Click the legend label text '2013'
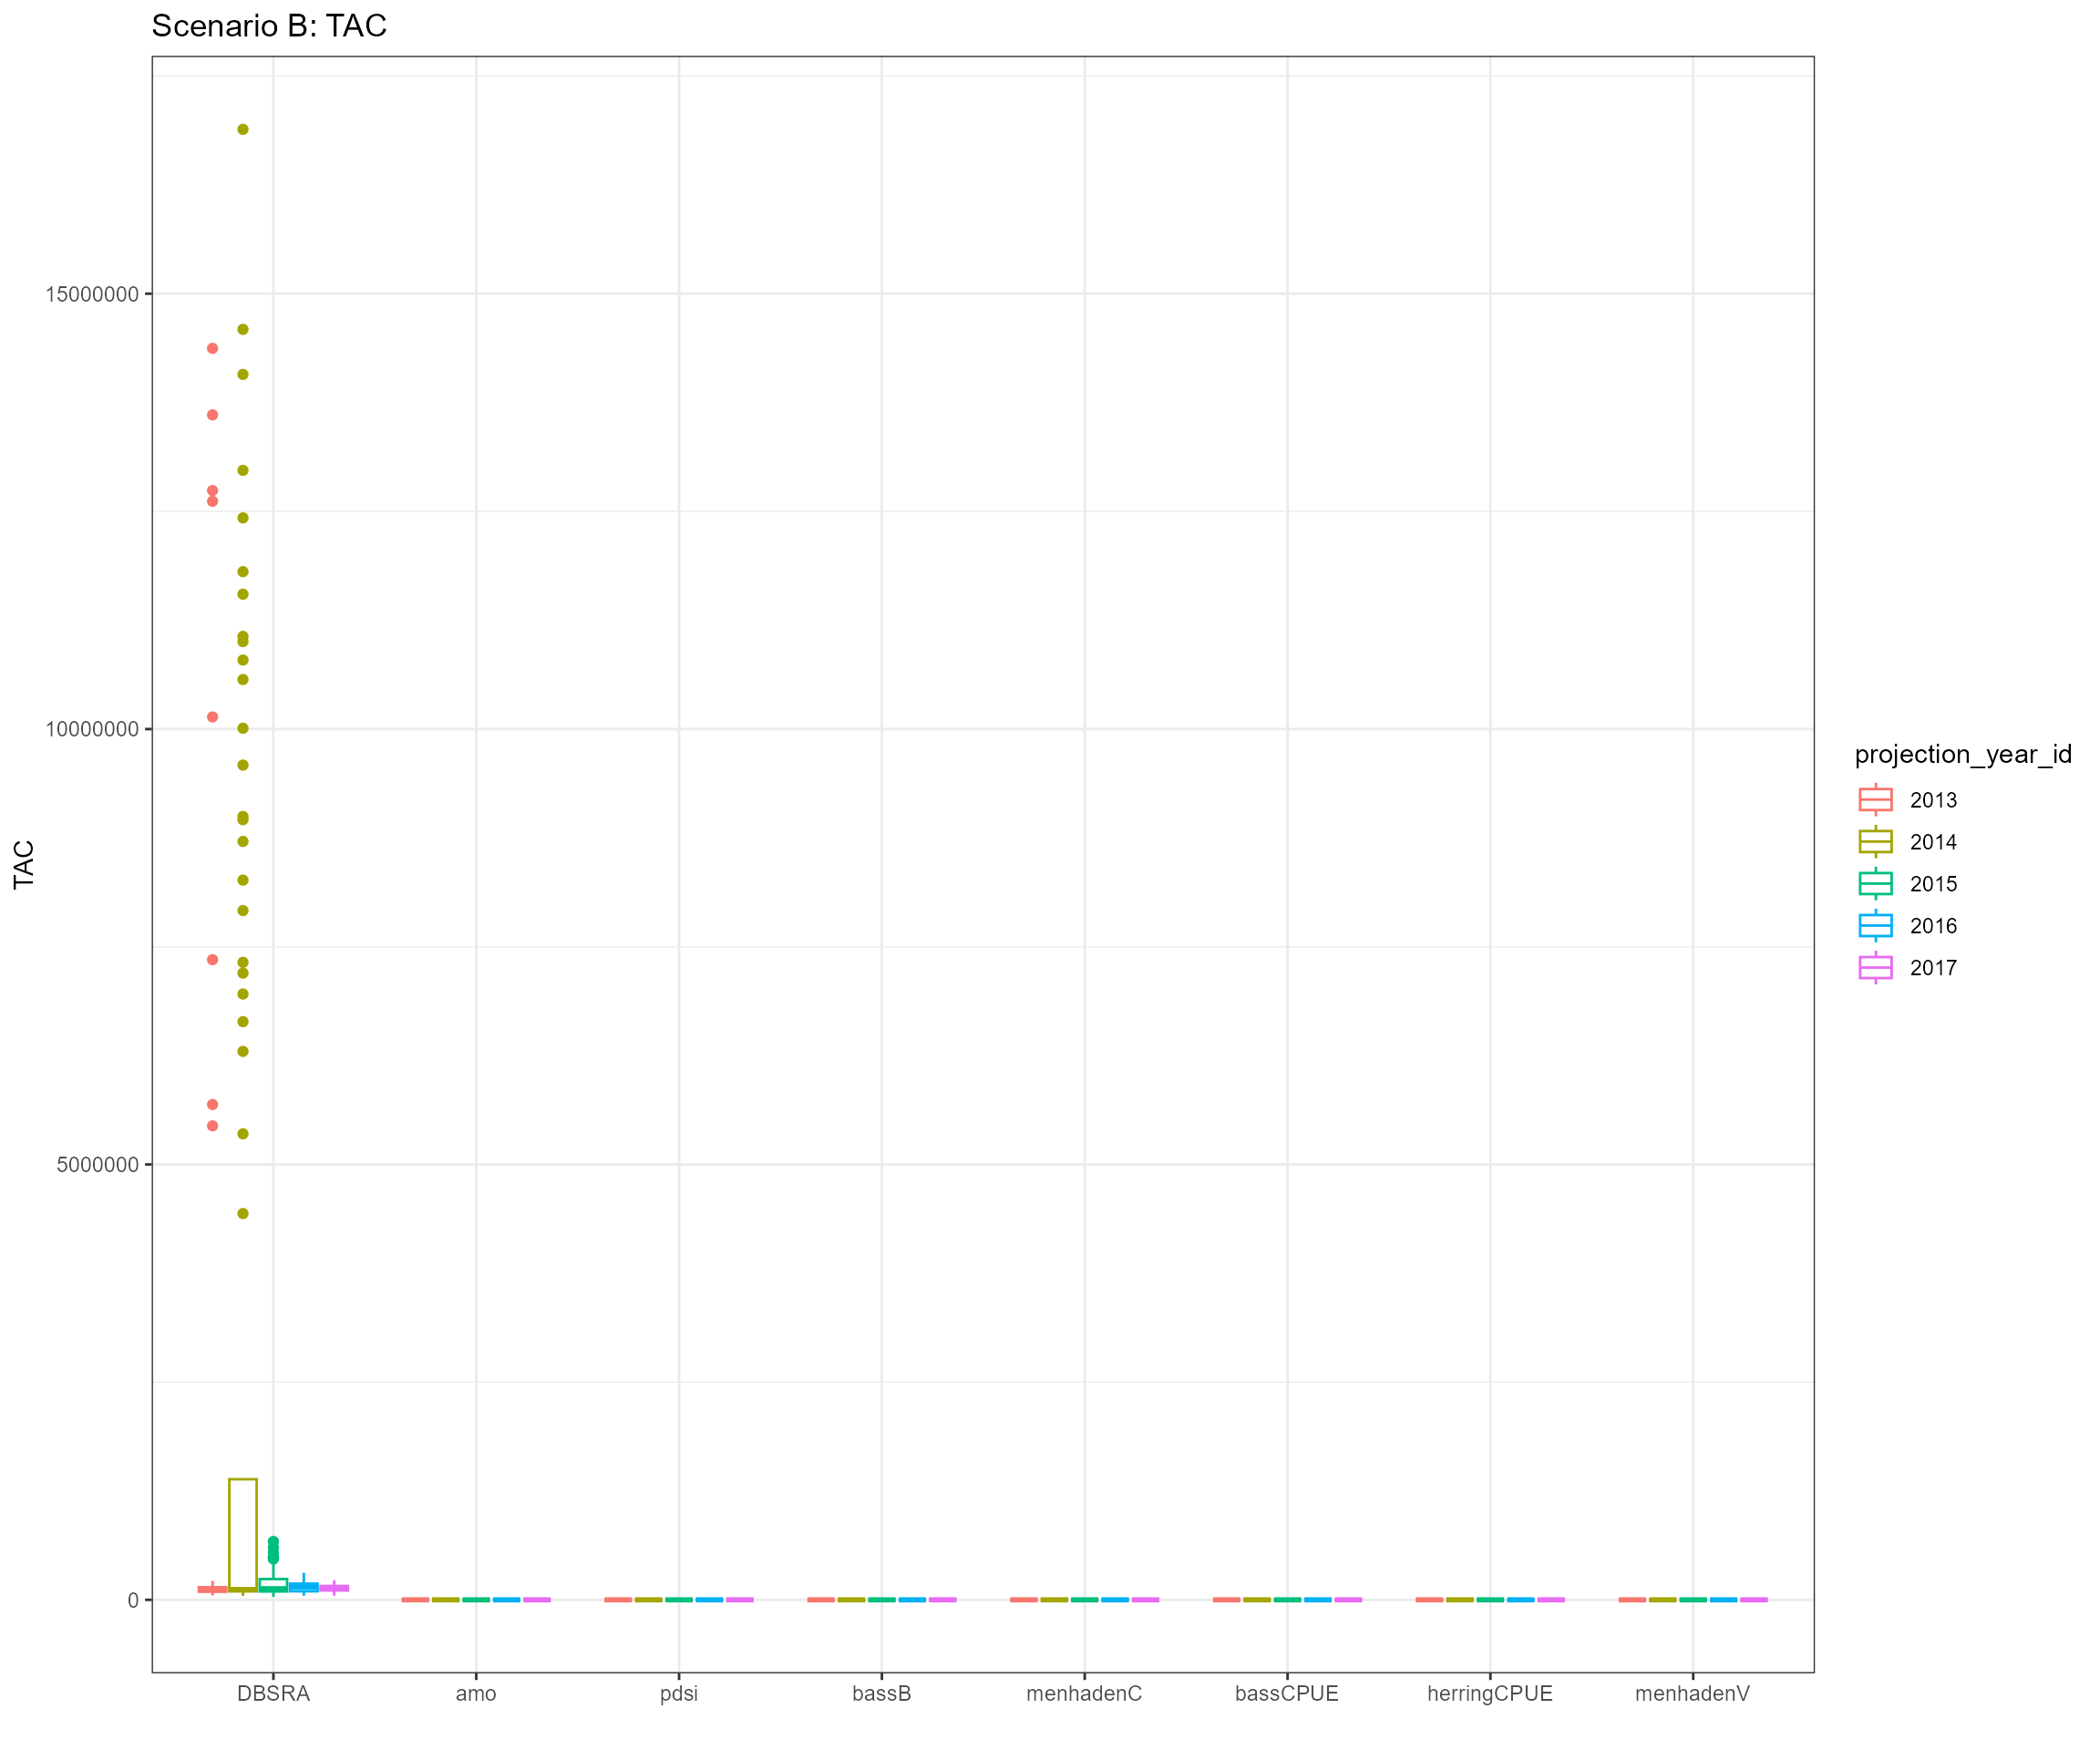Image resolution: width=2100 pixels, height=1750 pixels. 1933,801
